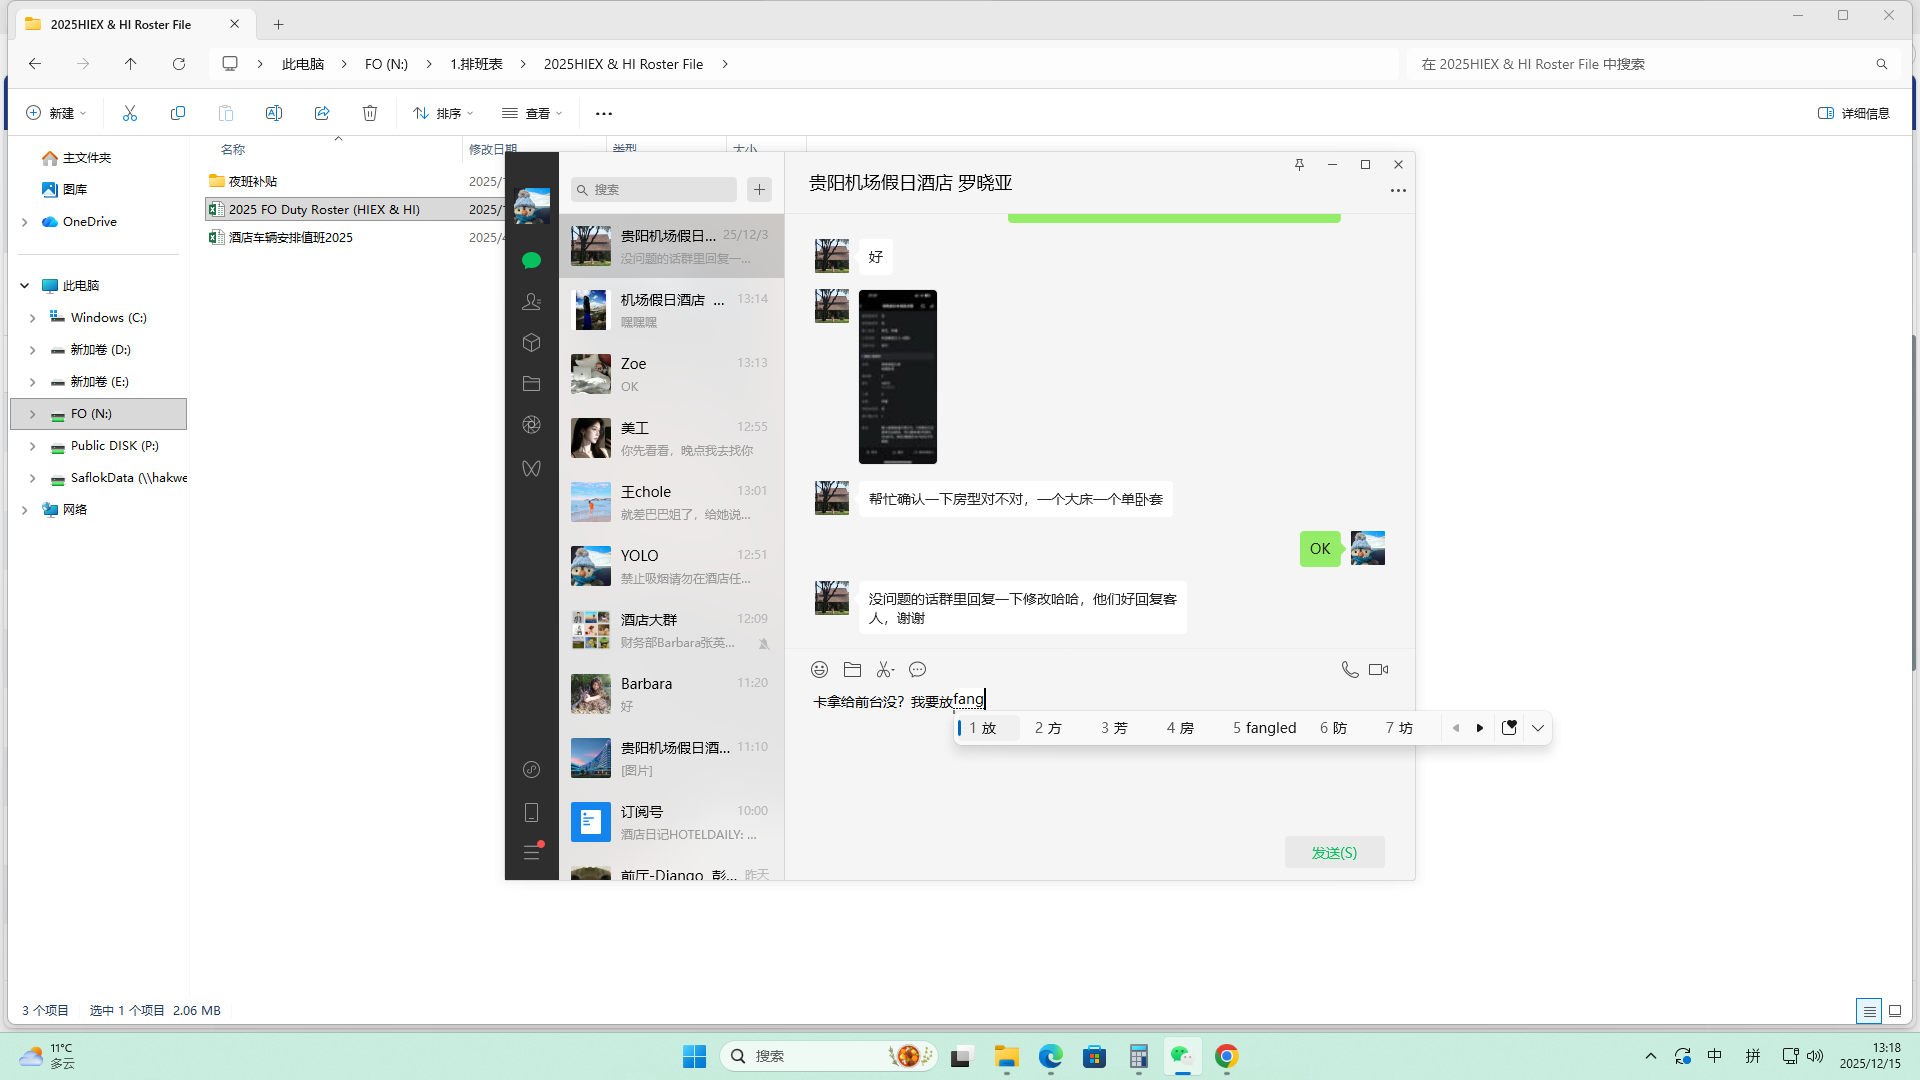The width and height of the screenshot is (1920, 1080).
Task: Open the emoji picker in chat toolbar
Action: click(x=819, y=670)
